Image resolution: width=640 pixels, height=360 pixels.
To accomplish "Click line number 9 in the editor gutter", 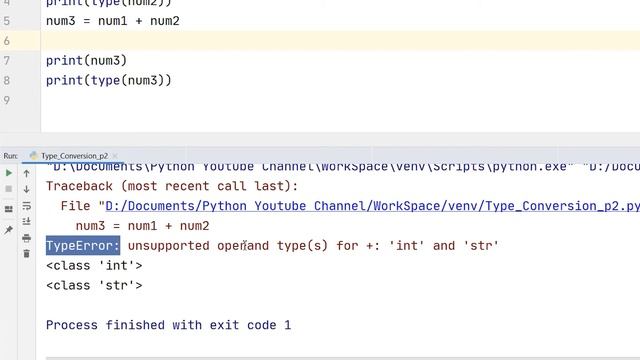I will (x=7, y=100).
